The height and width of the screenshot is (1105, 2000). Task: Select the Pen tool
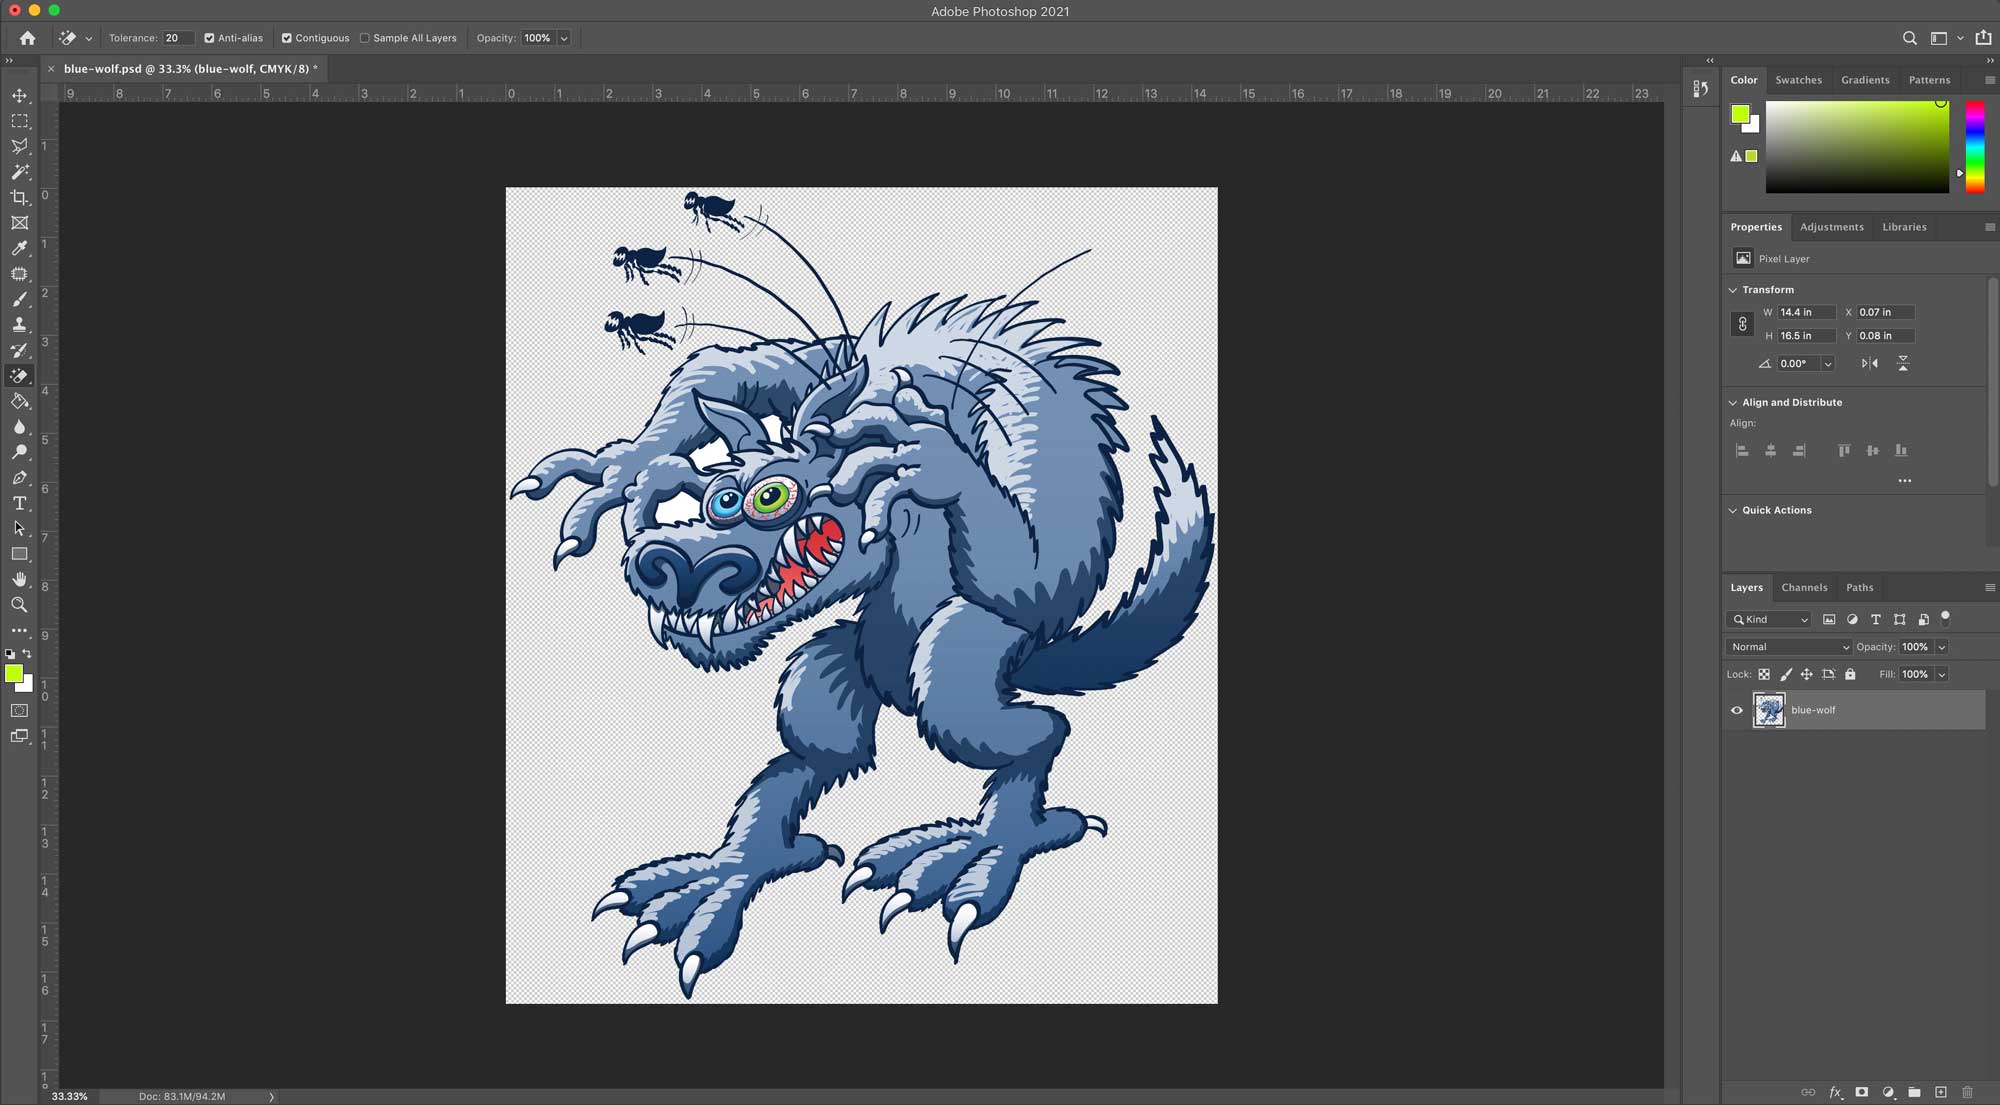click(x=19, y=478)
